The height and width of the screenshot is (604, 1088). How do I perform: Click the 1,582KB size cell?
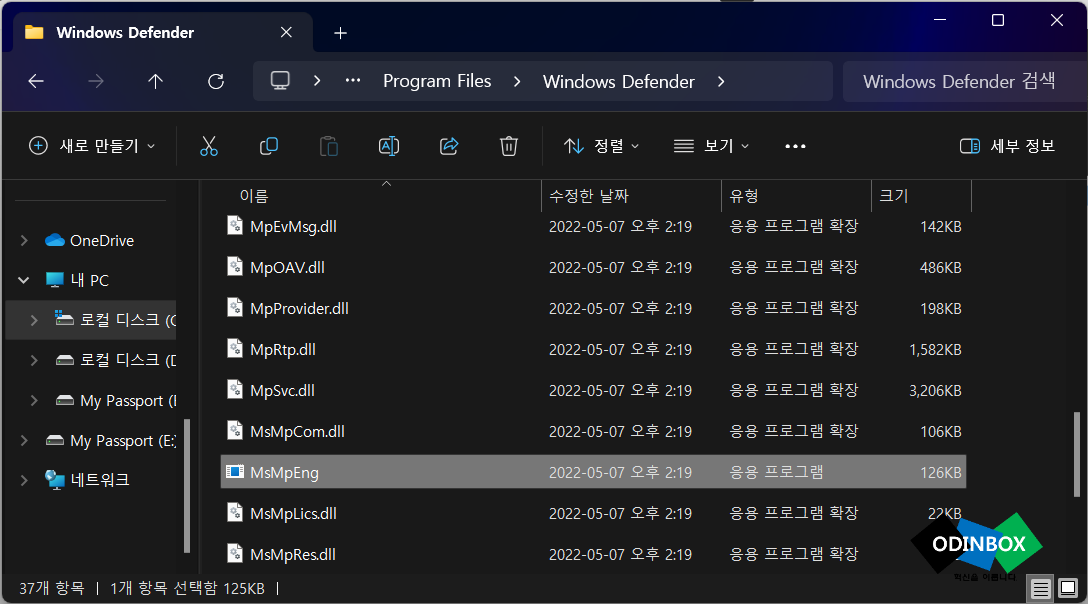[x=935, y=350]
